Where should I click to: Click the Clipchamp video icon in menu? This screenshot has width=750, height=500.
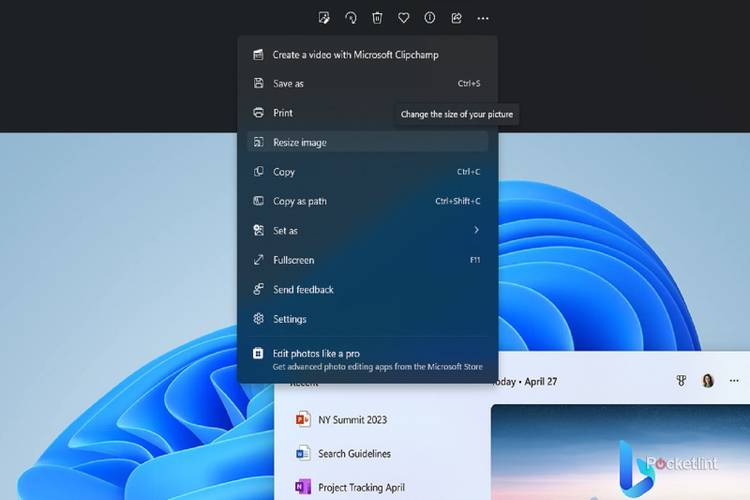point(258,55)
